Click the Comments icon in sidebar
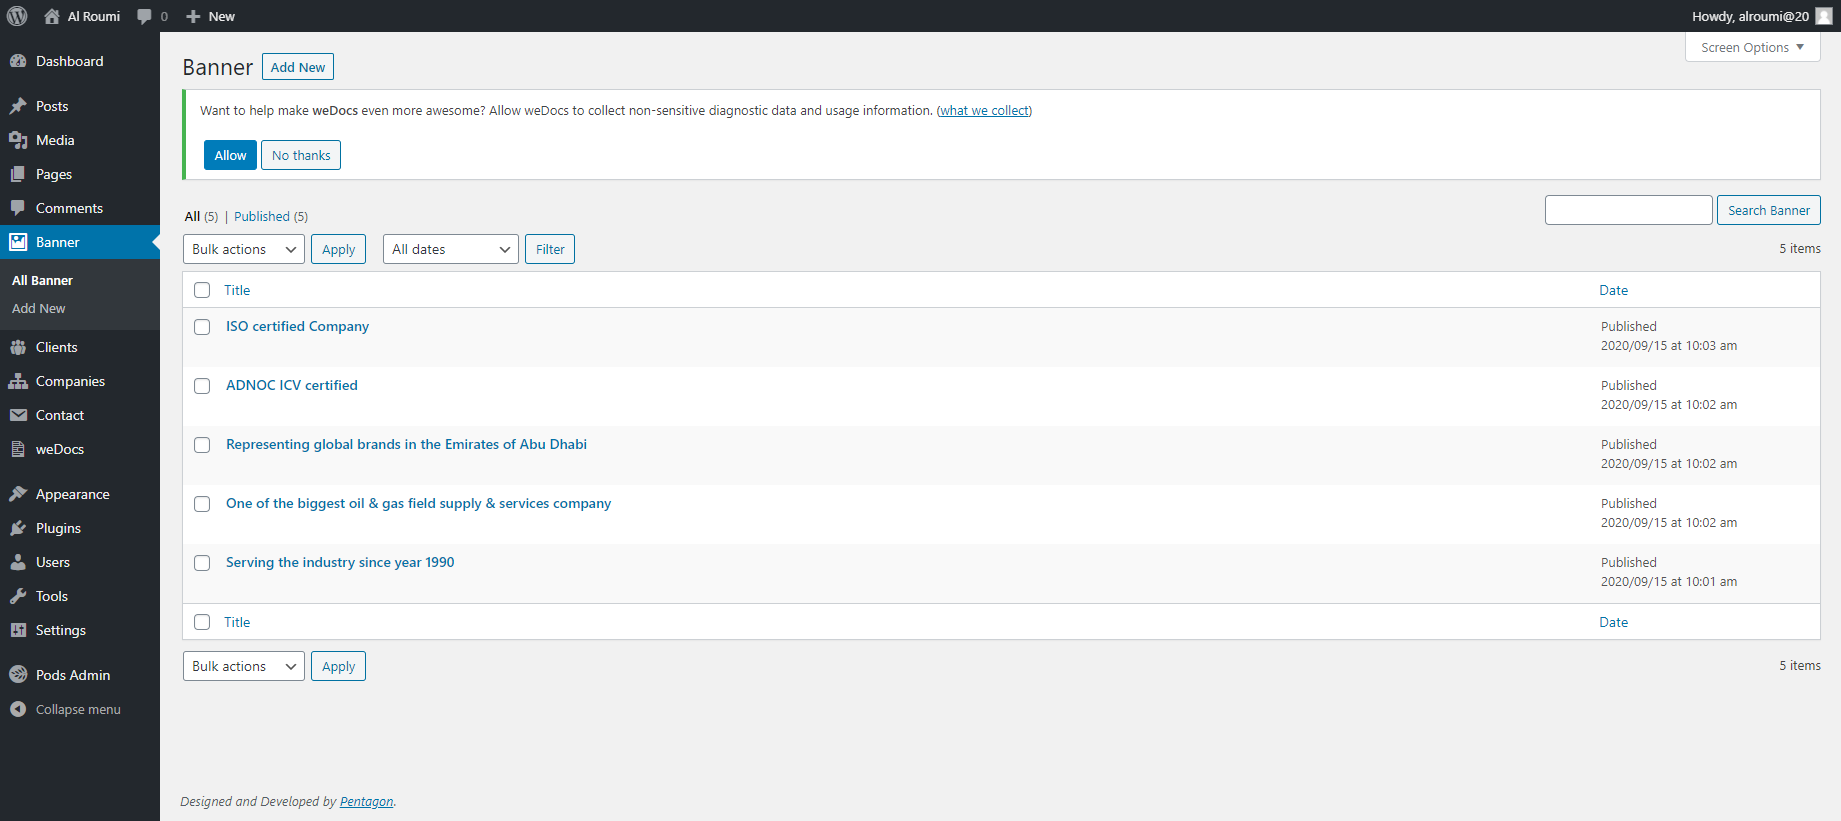The width and height of the screenshot is (1841, 821). (18, 208)
